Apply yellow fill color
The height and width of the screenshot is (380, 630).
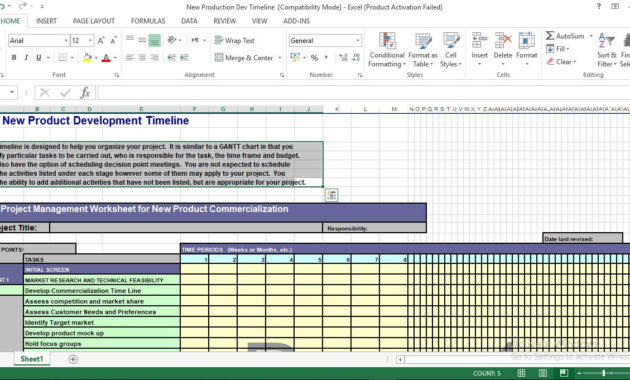click(x=87, y=58)
